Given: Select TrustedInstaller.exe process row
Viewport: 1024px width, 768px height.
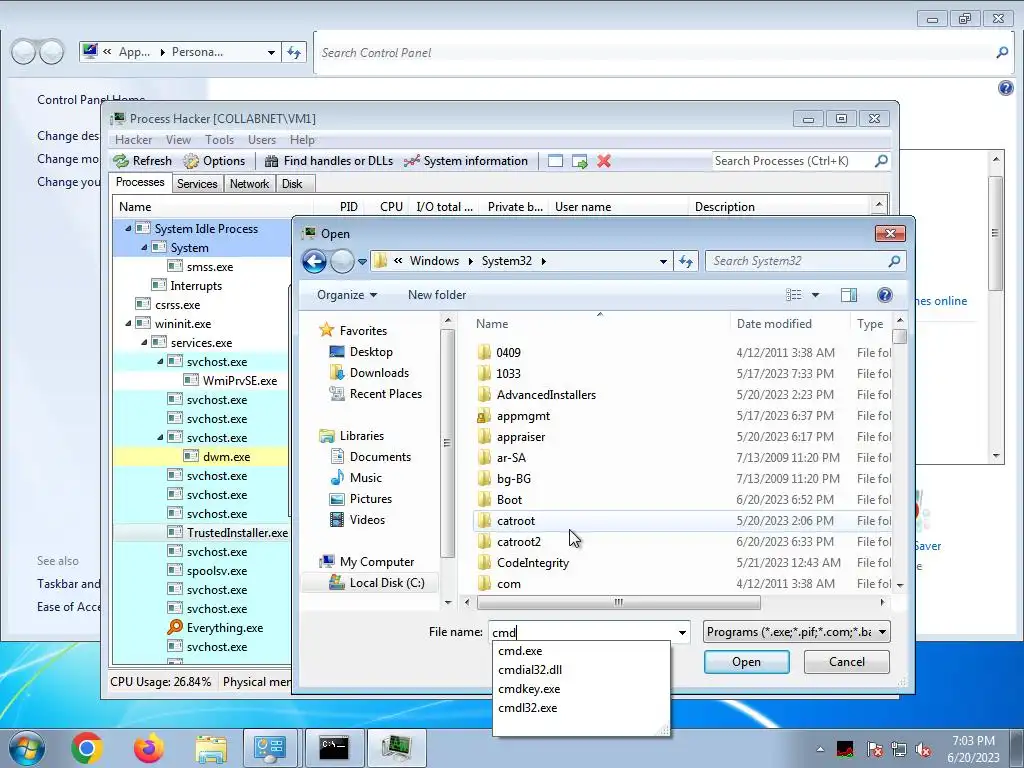Looking at the screenshot, I should [202, 533].
